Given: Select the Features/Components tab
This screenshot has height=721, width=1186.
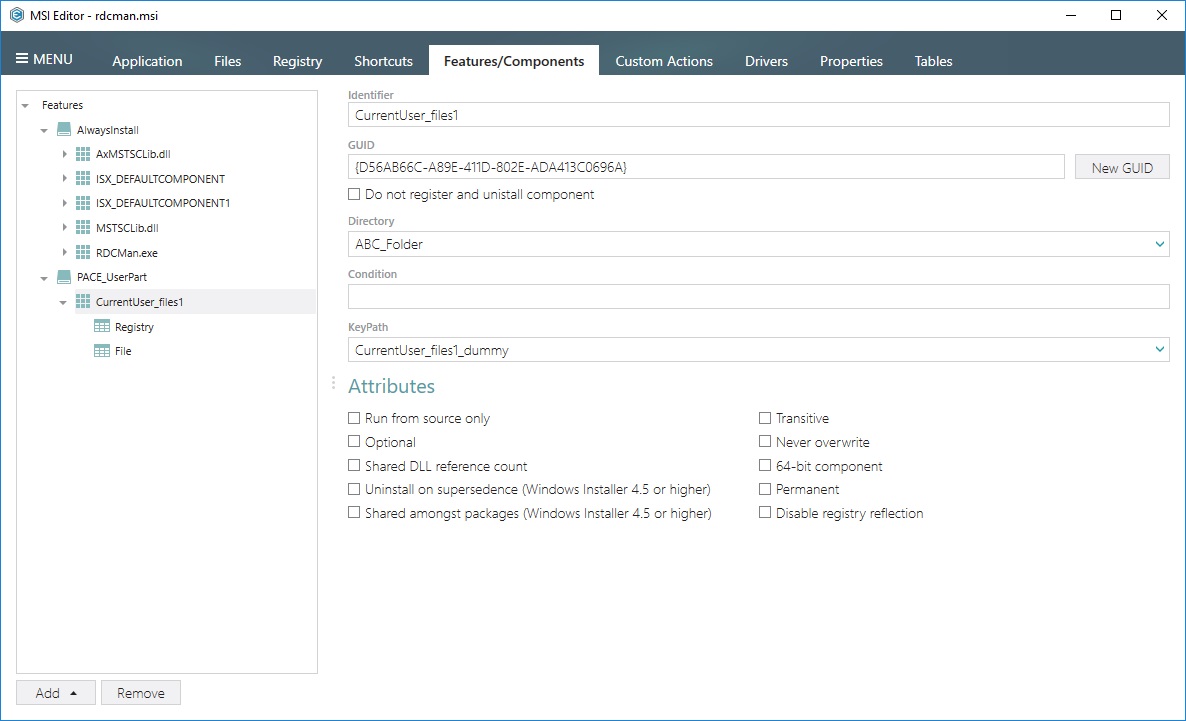Looking at the screenshot, I should pos(514,61).
